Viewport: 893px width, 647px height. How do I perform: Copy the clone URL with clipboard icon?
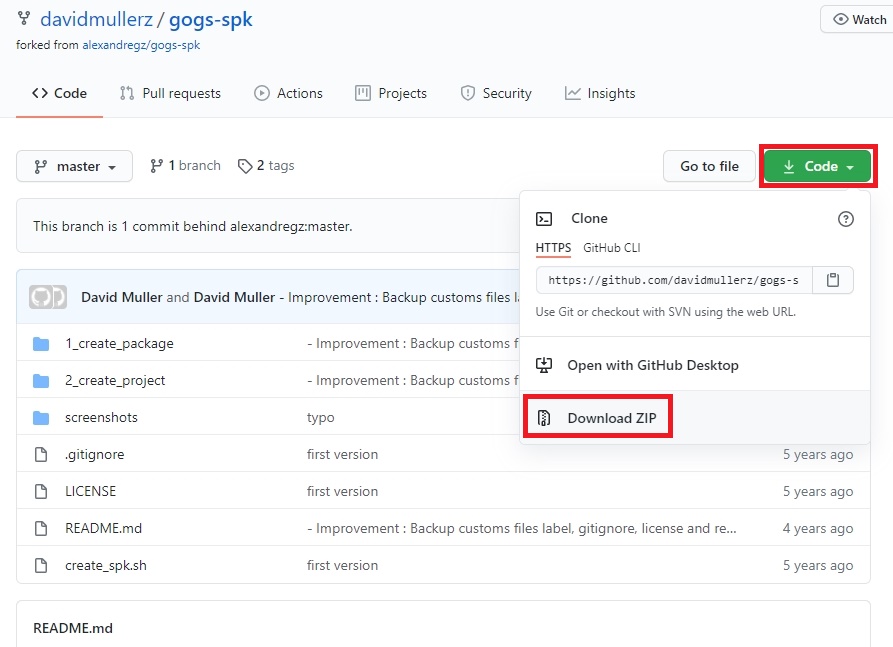click(833, 280)
